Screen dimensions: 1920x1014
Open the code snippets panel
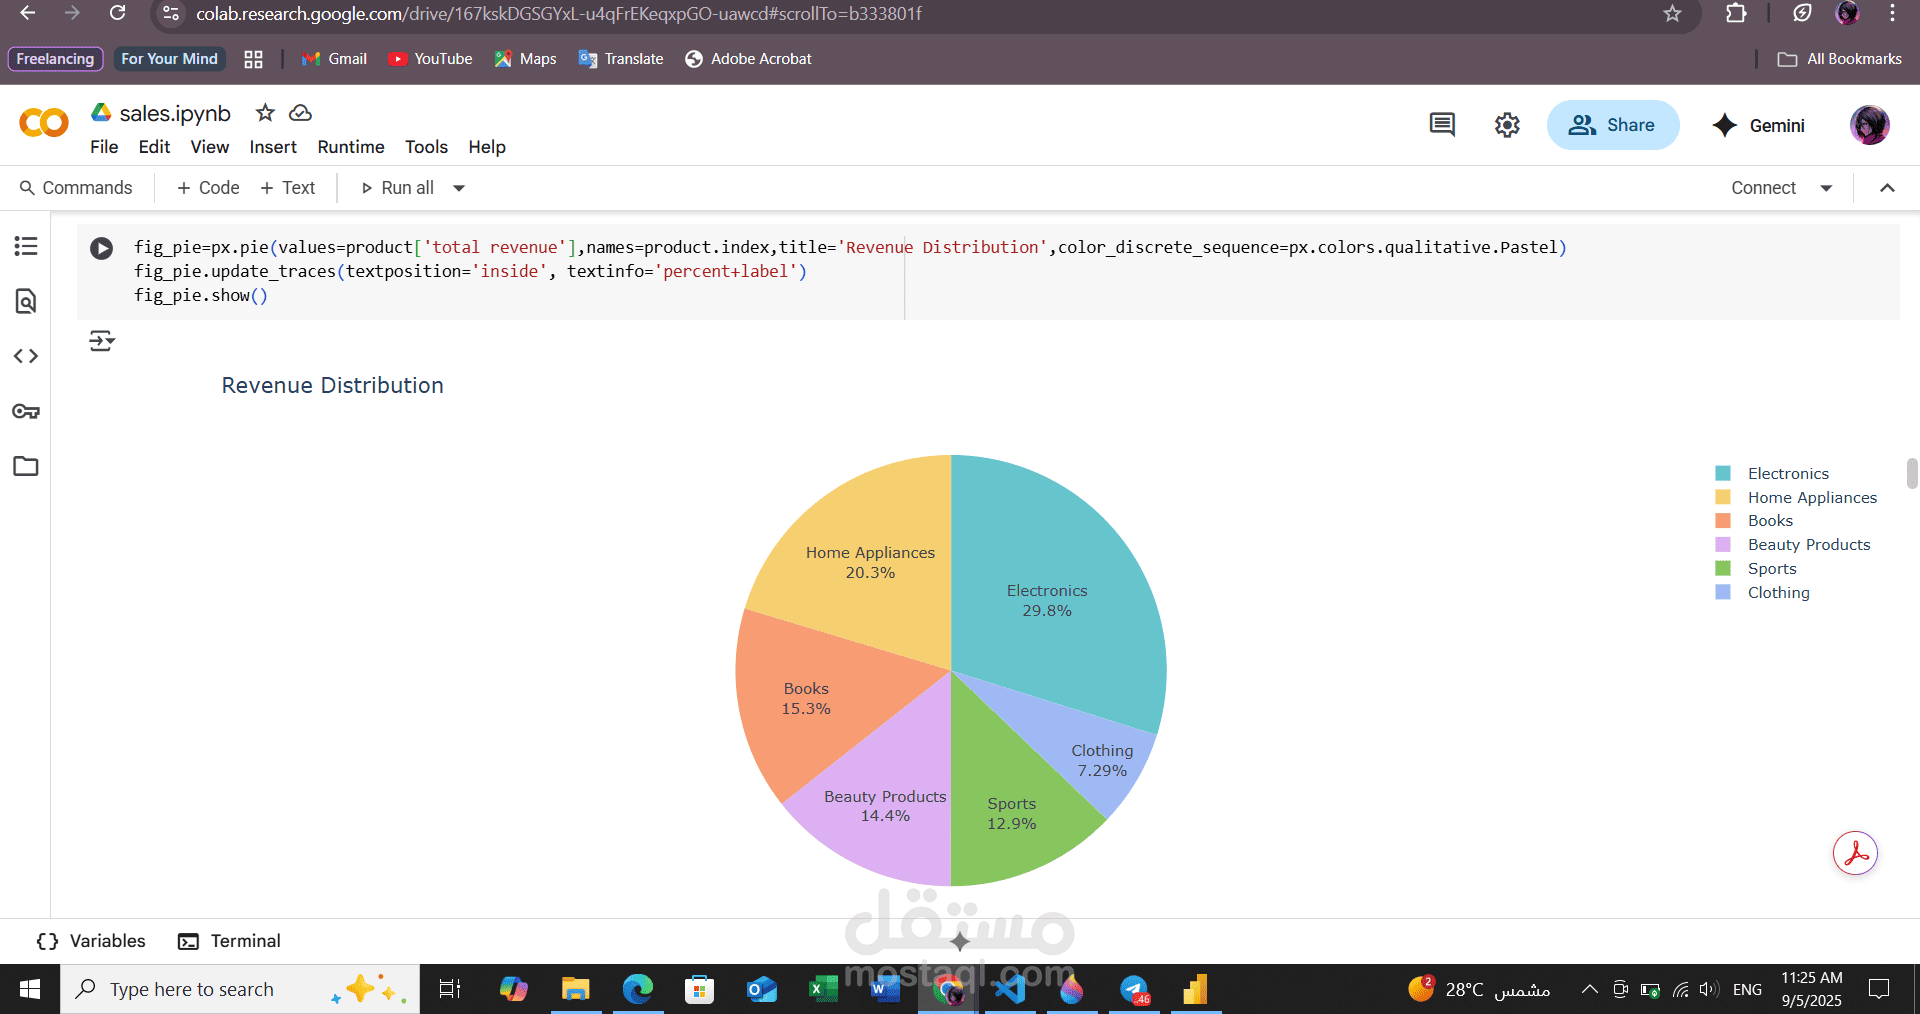[26, 356]
